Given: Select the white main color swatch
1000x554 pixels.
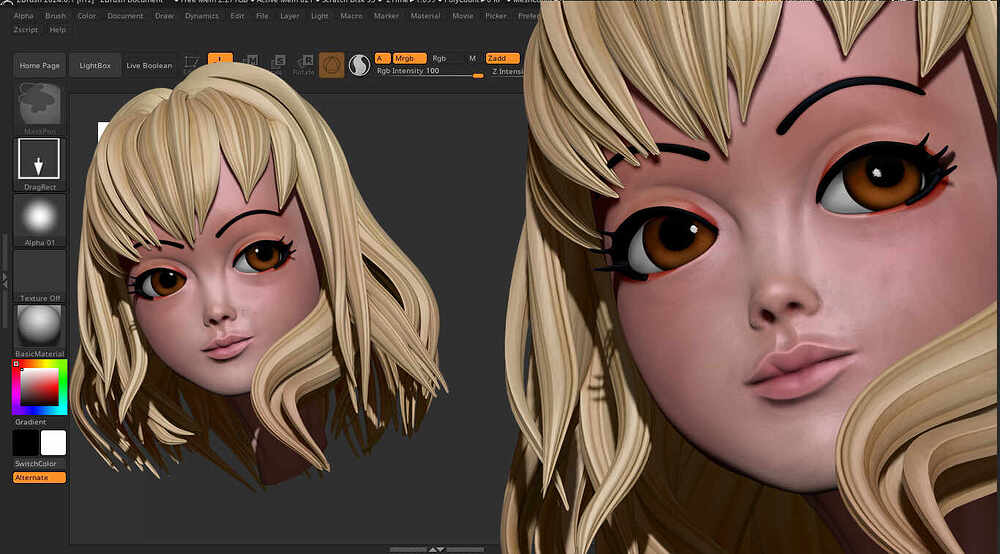Looking at the screenshot, I should tap(54, 442).
